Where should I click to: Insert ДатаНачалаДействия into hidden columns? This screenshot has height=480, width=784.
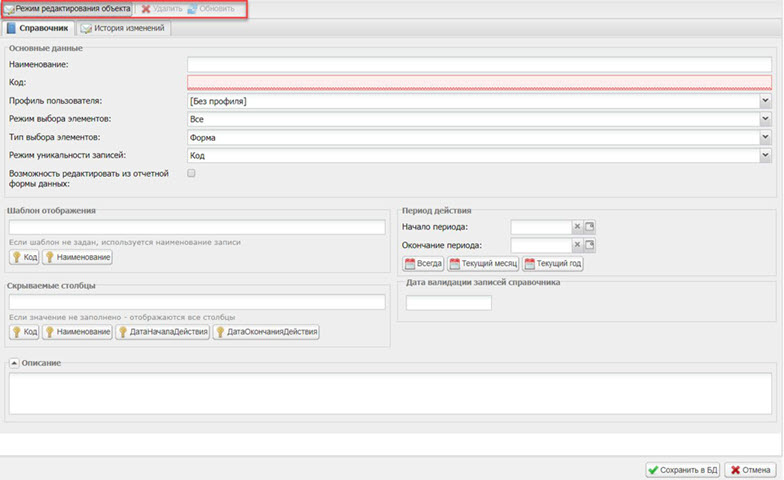(162, 332)
